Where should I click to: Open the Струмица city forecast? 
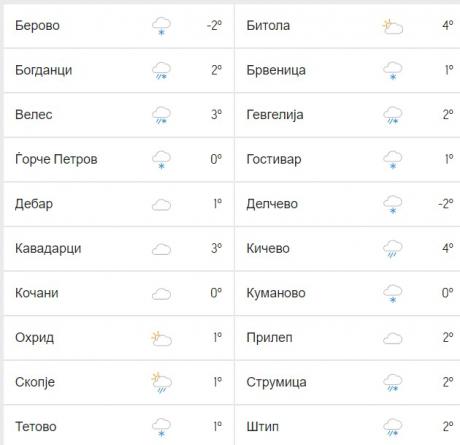point(276,382)
